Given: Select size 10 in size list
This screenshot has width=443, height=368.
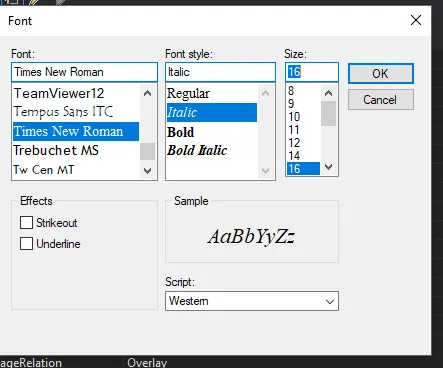Looking at the screenshot, I should (x=303, y=117).
